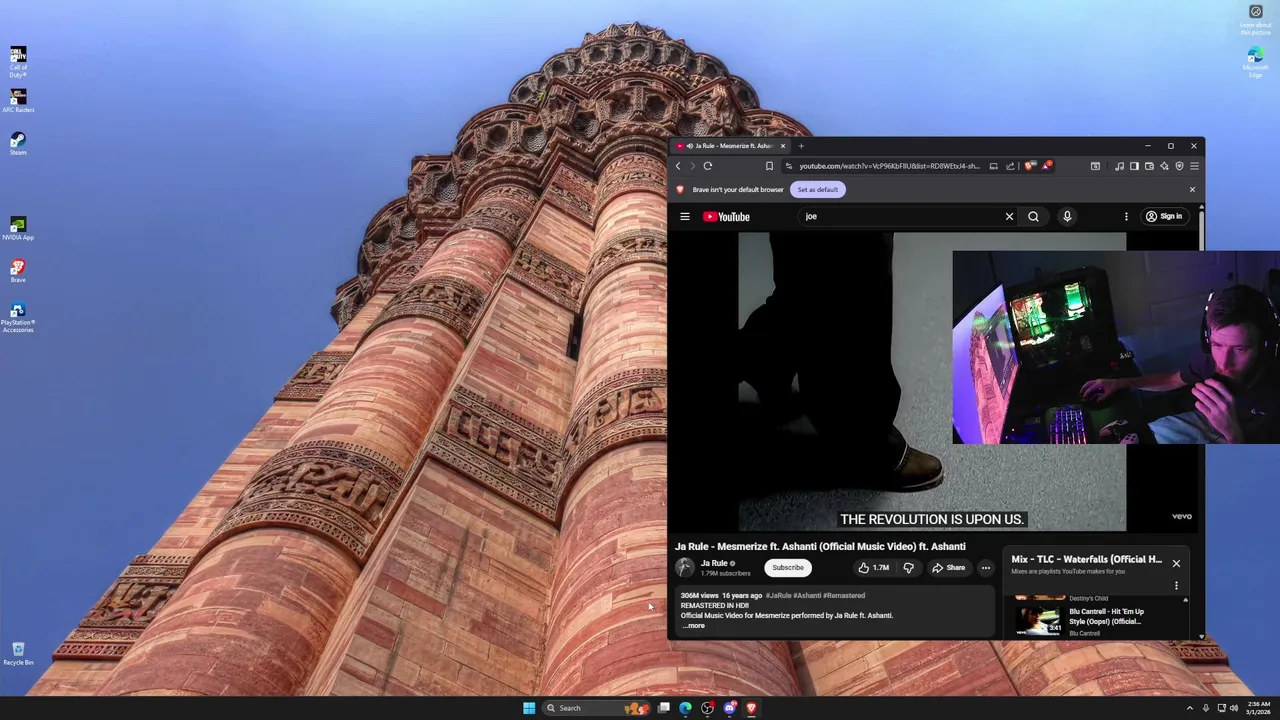This screenshot has width=1280, height=720.
Task: Go to YouTube home via logo
Action: coord(726,216)
